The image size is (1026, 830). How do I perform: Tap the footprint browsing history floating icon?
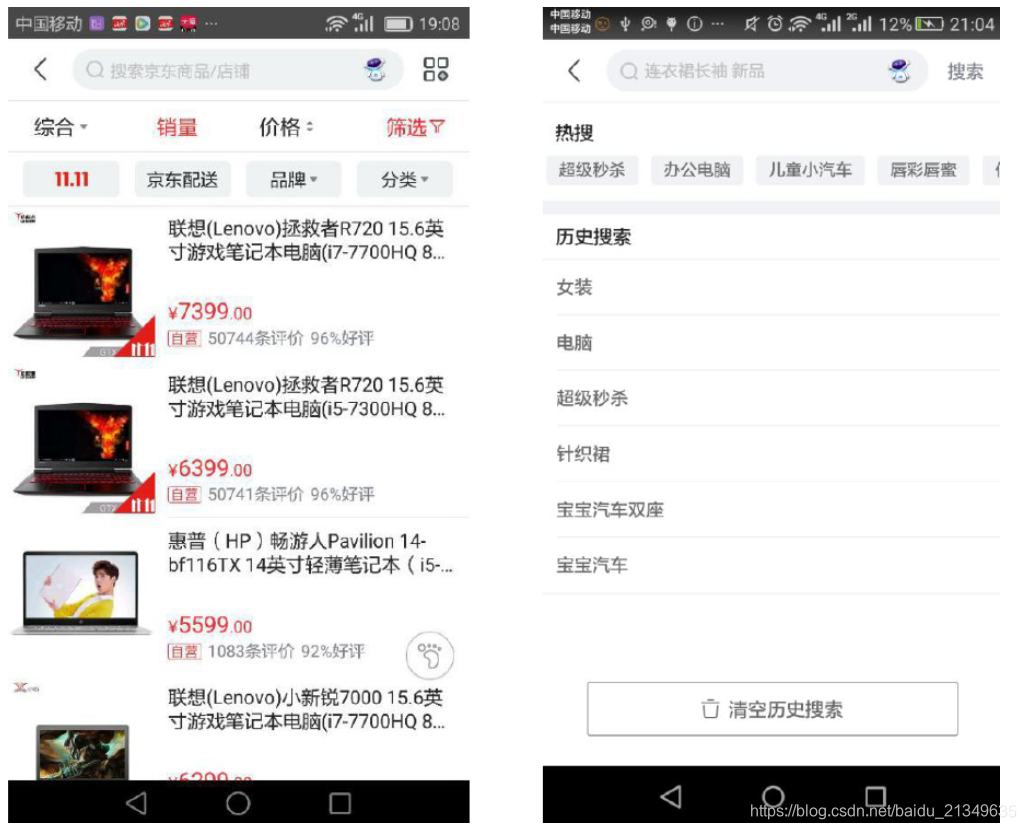[x=429, y=655]
